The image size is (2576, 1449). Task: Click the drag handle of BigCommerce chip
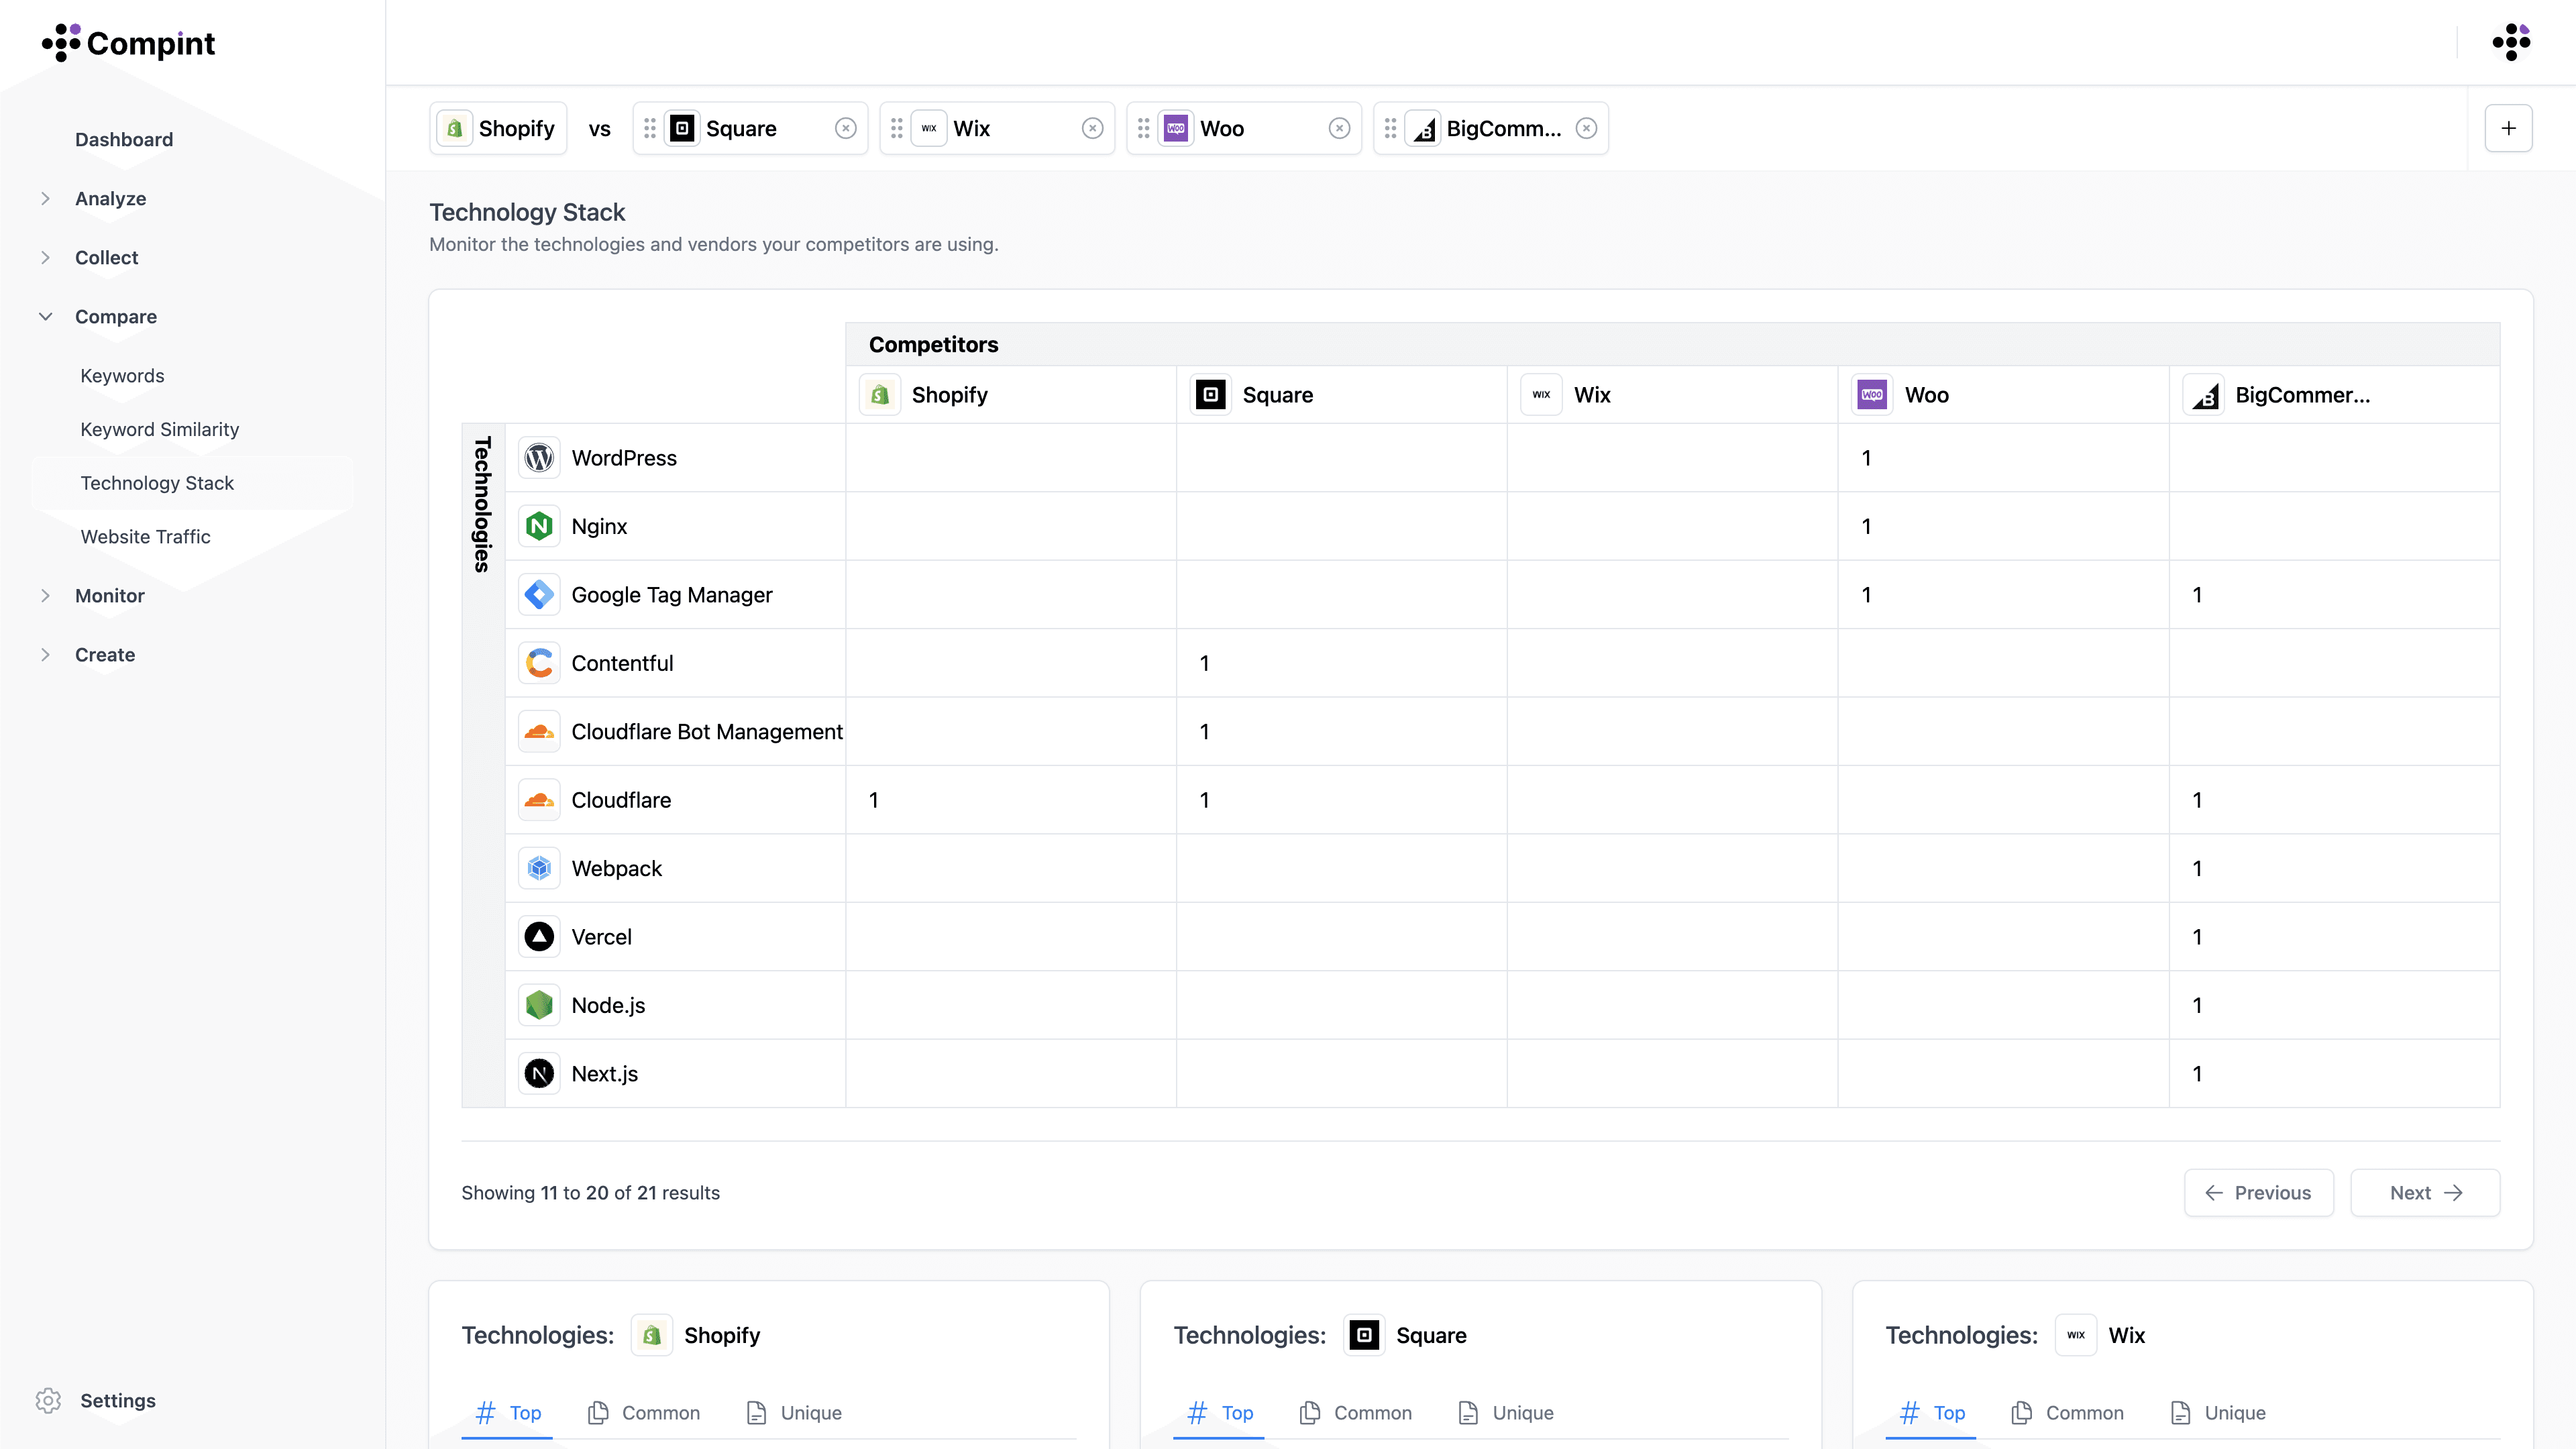(x=1390, y=128)
